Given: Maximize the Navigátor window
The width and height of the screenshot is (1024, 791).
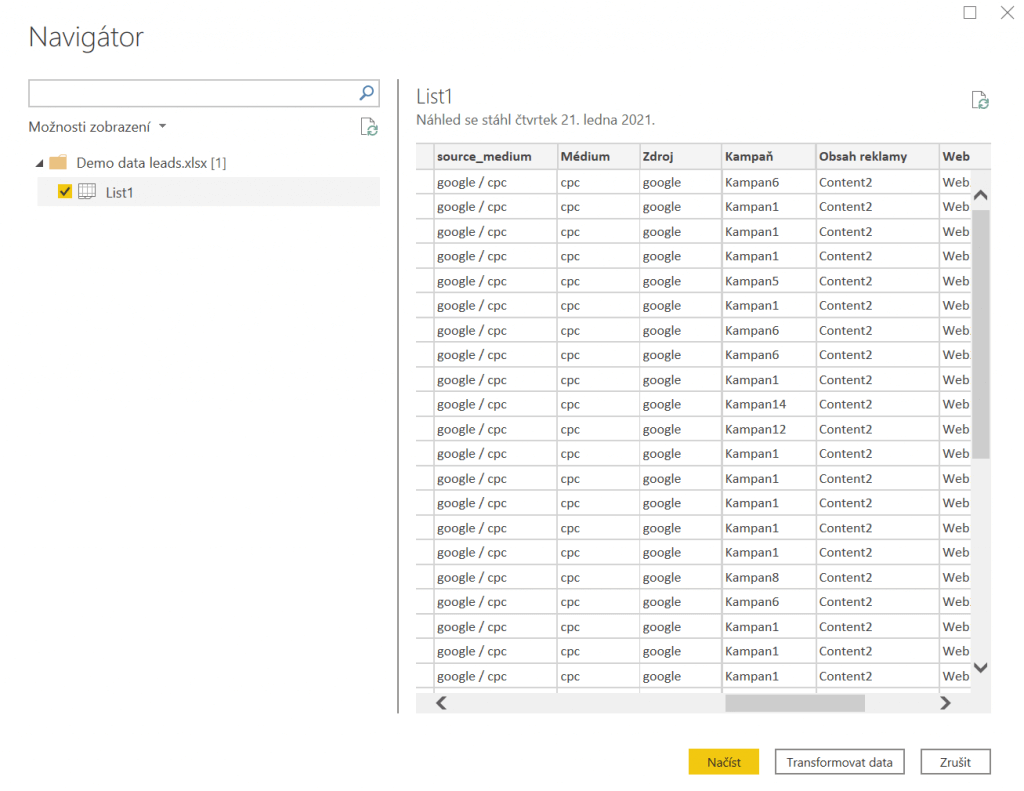Looking at the screenshot, I should tap(969, 13).
